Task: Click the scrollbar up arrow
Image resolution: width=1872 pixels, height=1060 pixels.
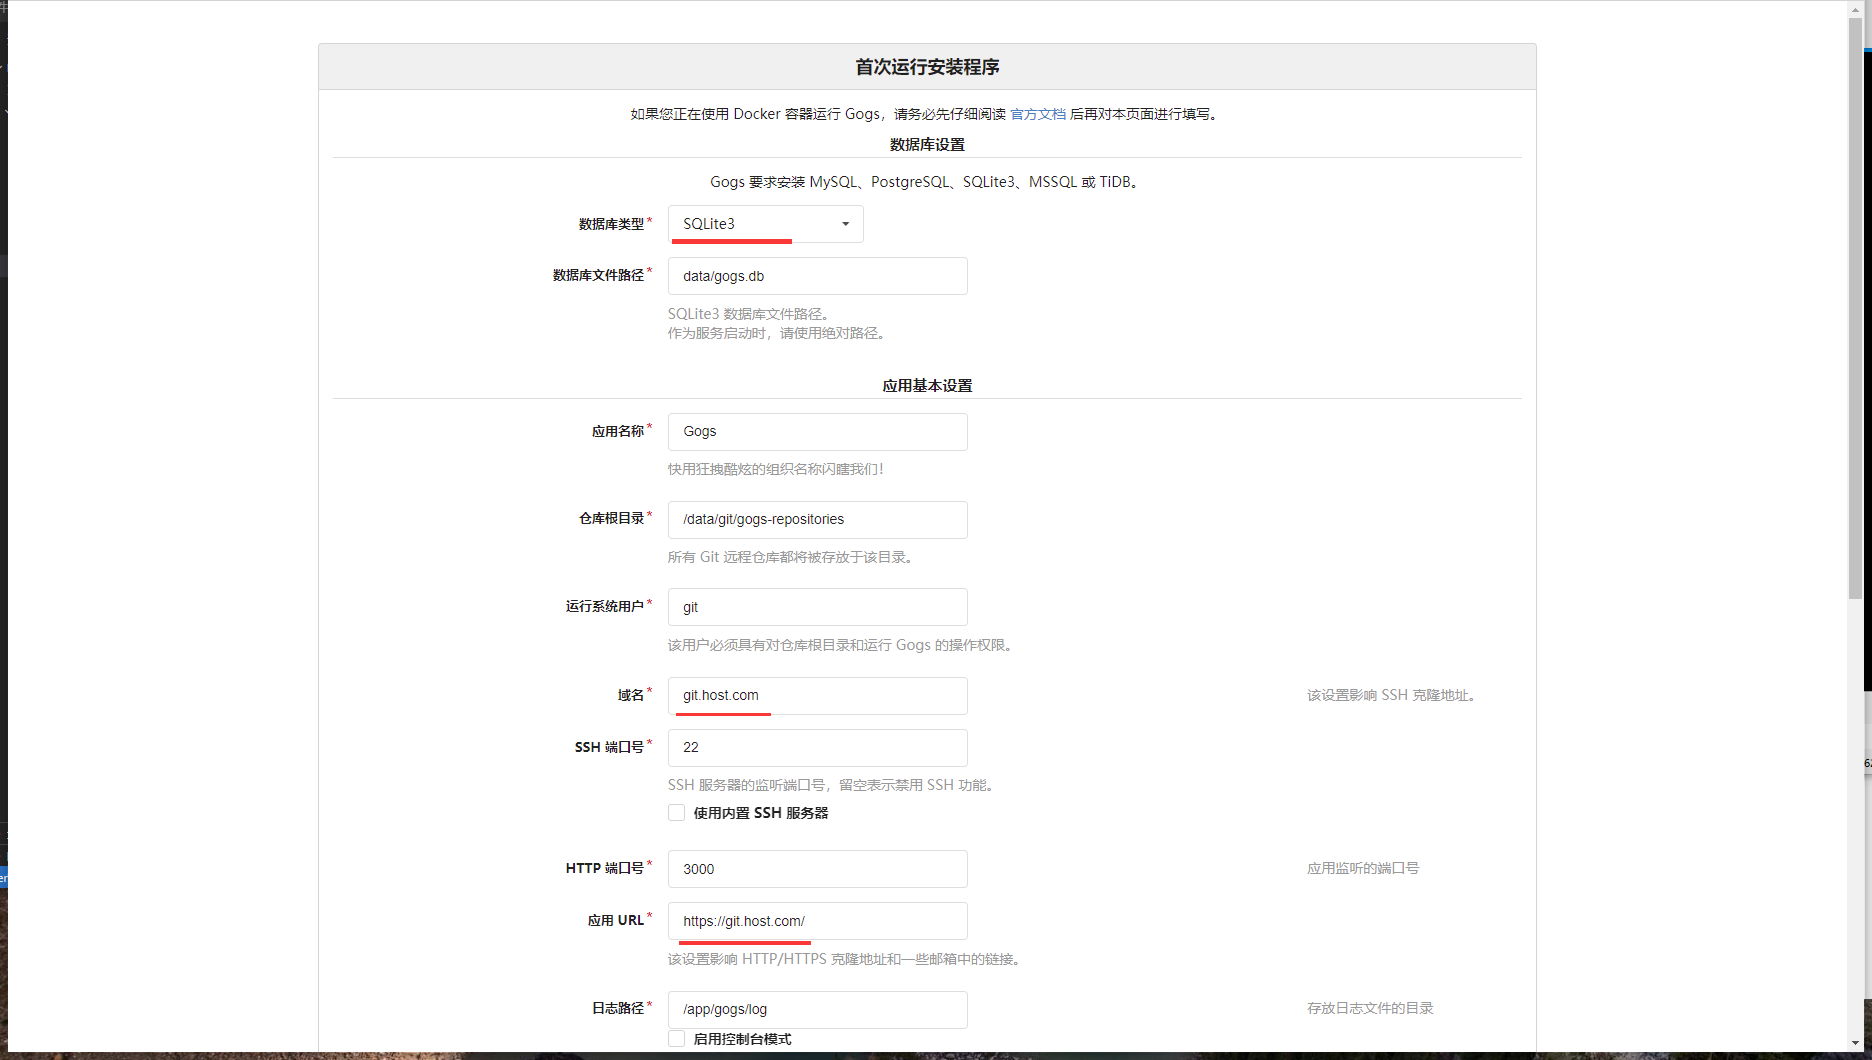Action: coord(1855,9)
